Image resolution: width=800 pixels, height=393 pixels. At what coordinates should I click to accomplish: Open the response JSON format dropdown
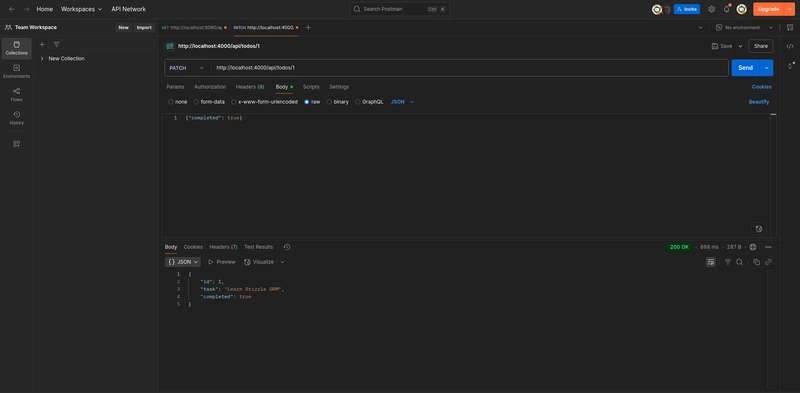coord(183,262)
